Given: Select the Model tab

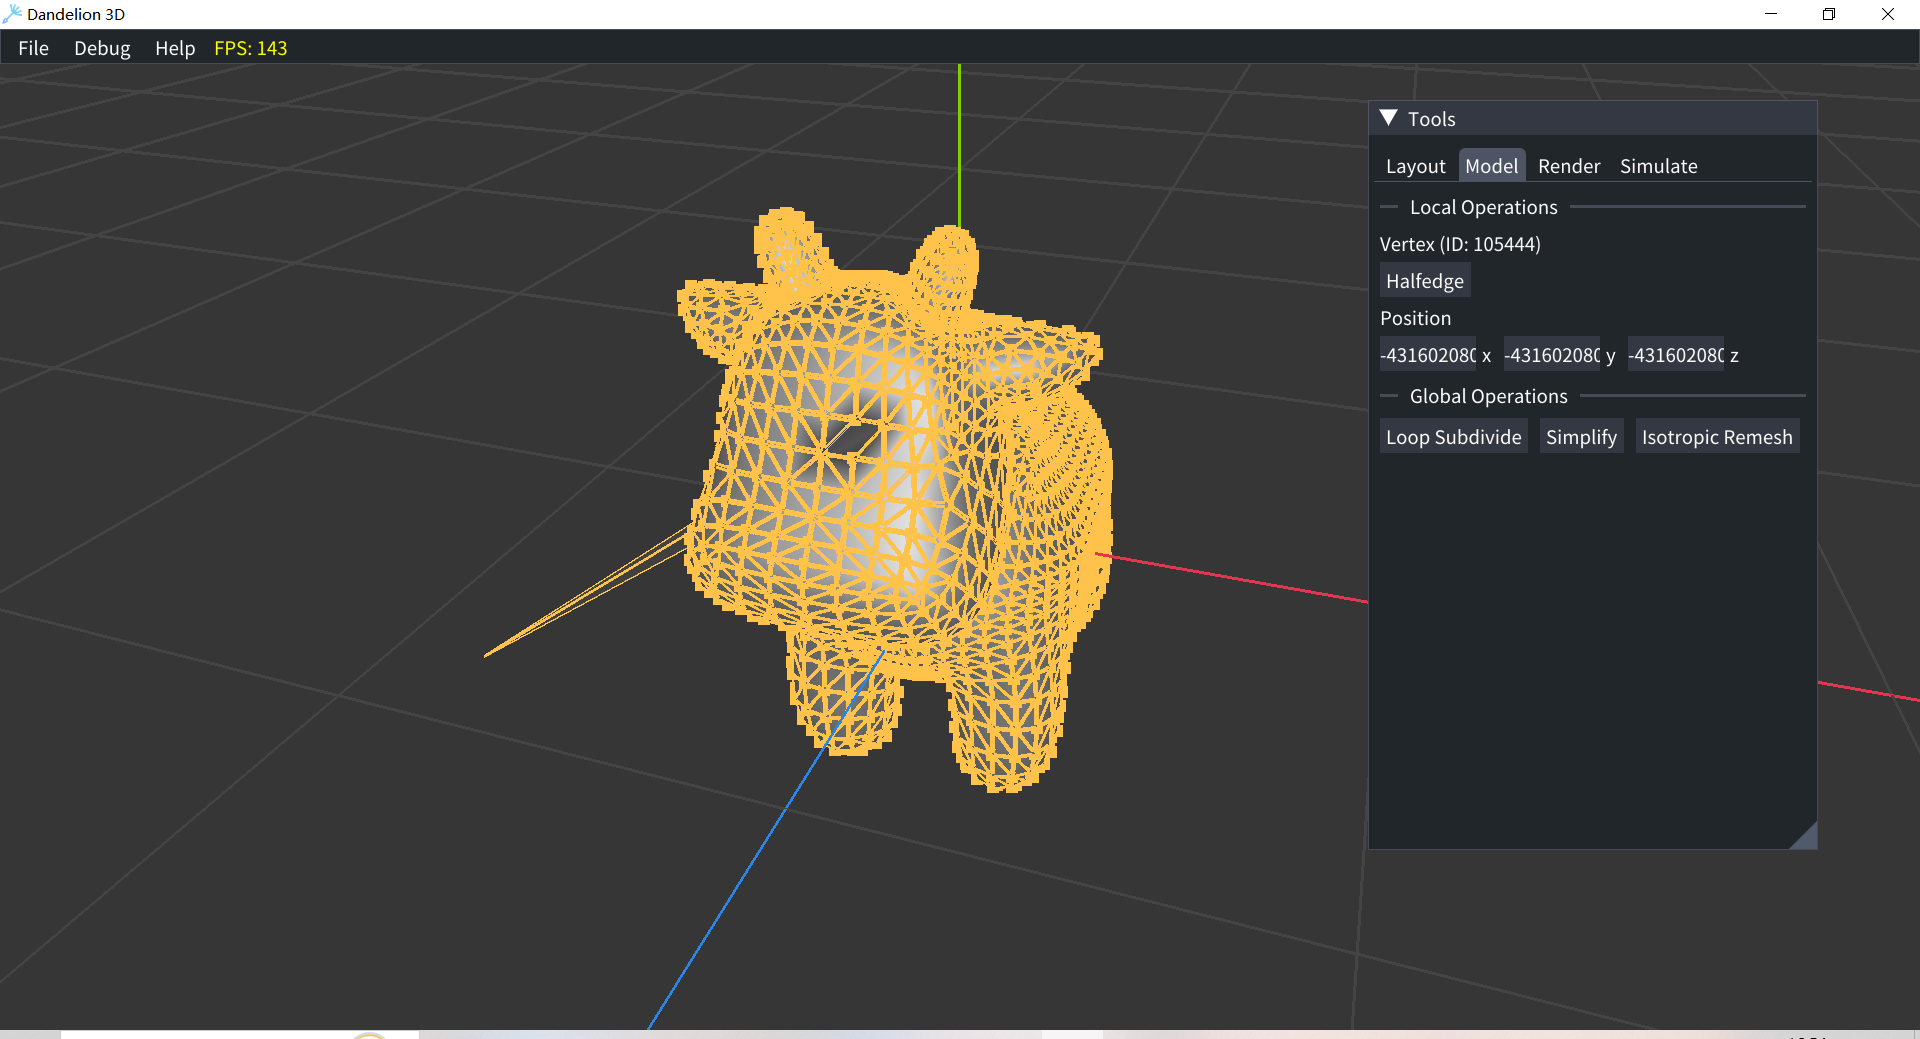Looking at the screenshot, I should point(1491,166).
